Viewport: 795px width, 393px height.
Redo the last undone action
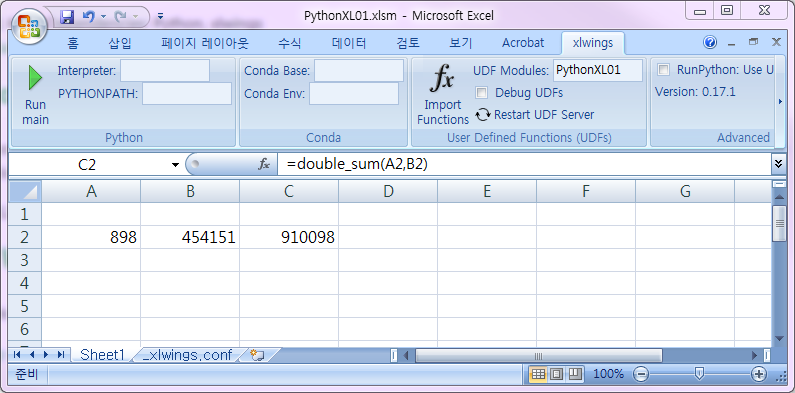click(x=121, y=17)
